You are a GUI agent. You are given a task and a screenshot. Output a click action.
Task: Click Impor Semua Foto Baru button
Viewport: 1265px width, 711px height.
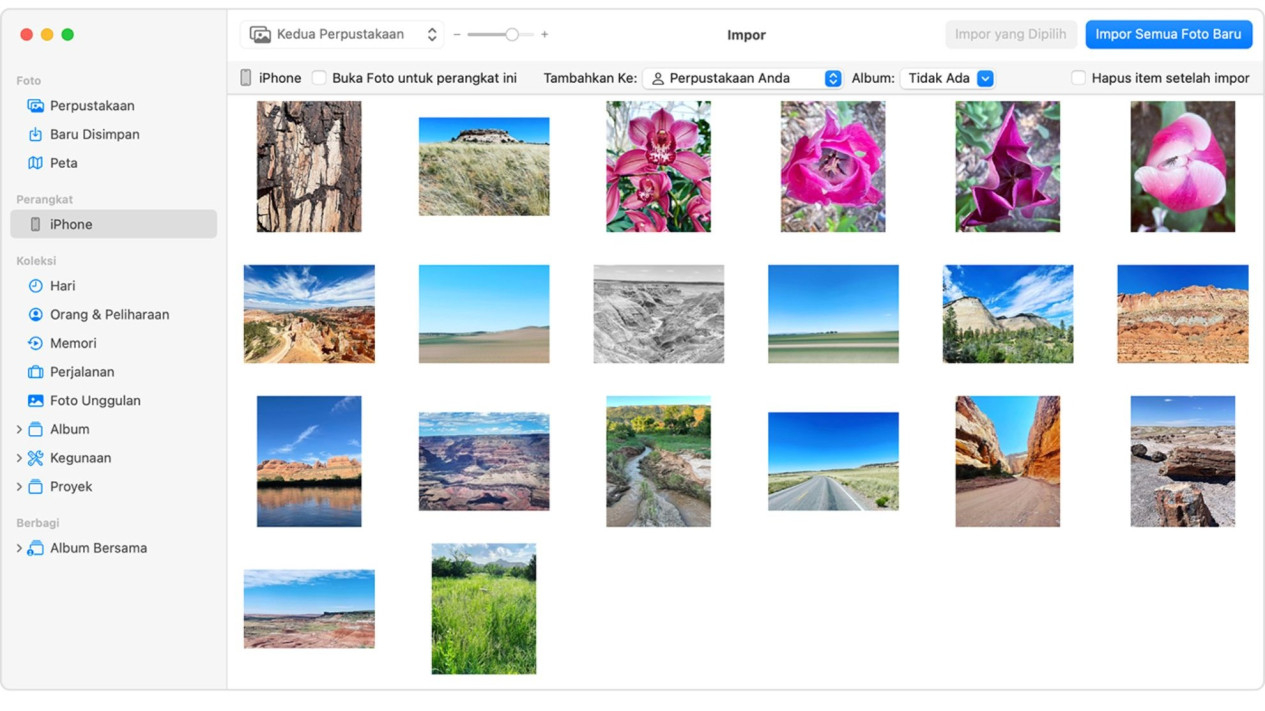(1168, 34)
